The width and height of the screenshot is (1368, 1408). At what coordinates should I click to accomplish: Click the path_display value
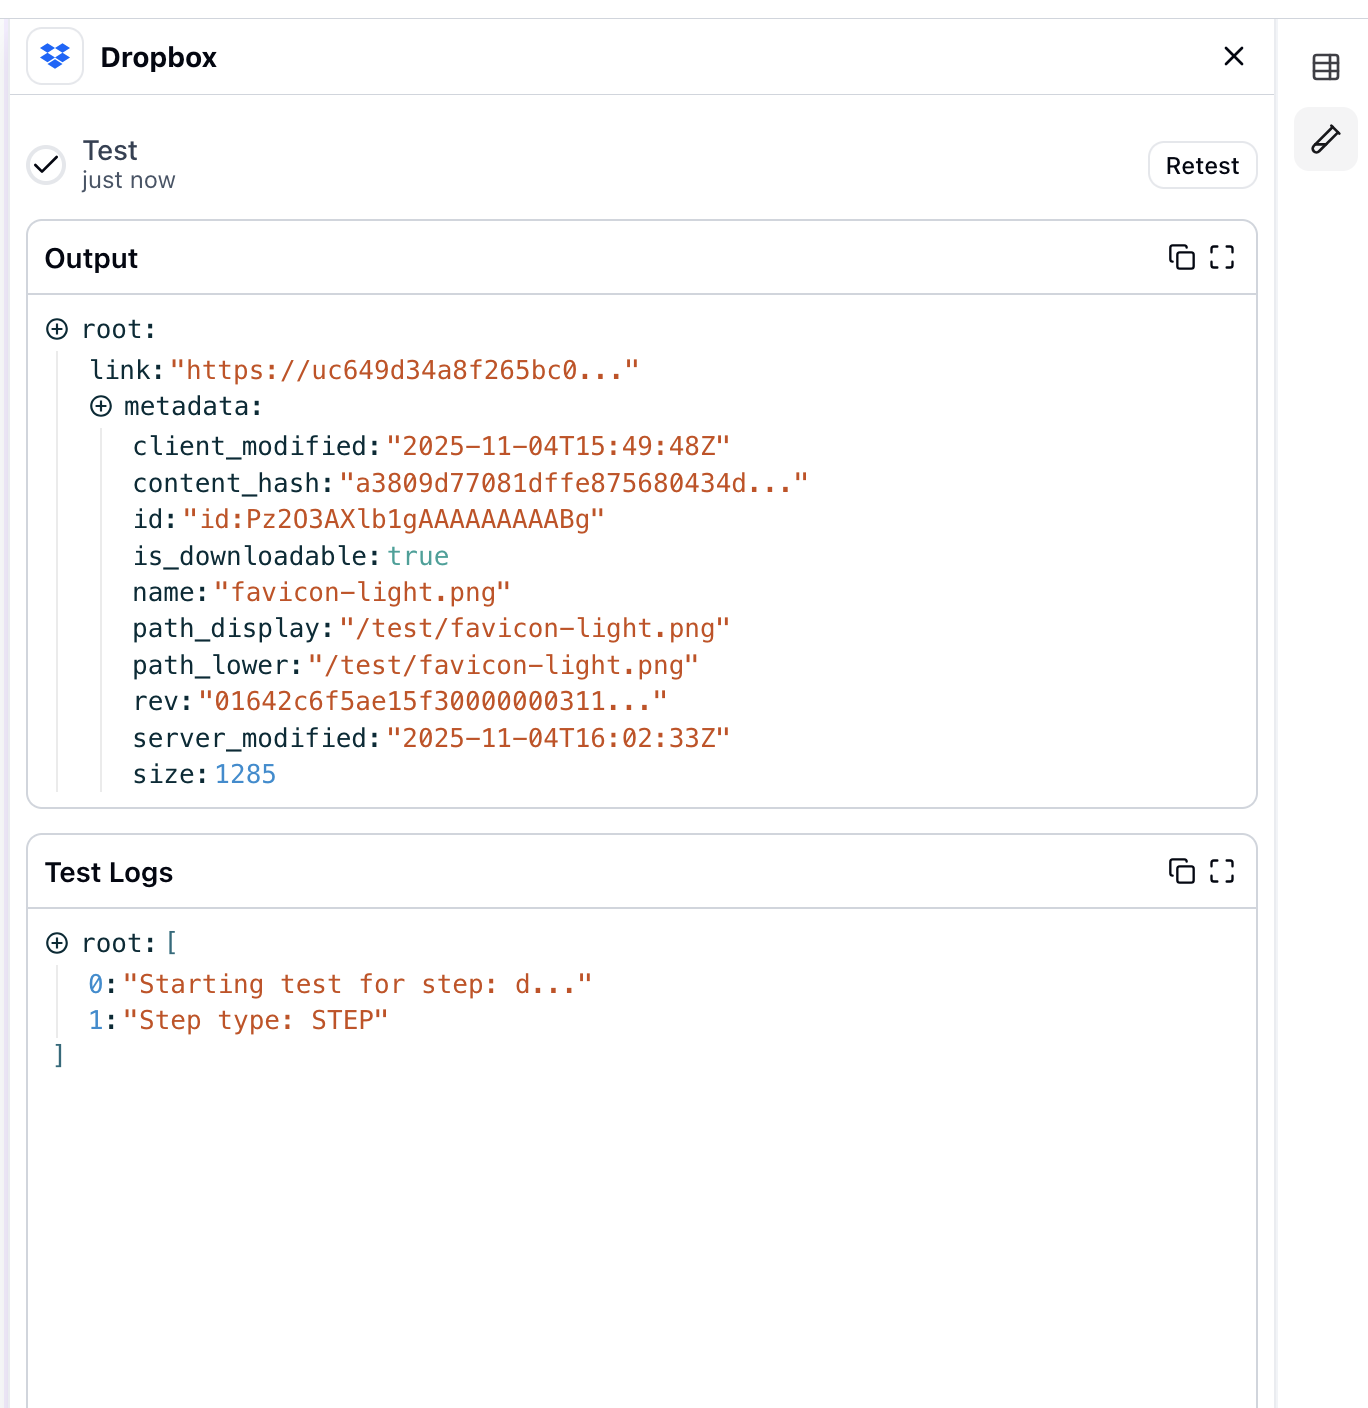point(534,629)
